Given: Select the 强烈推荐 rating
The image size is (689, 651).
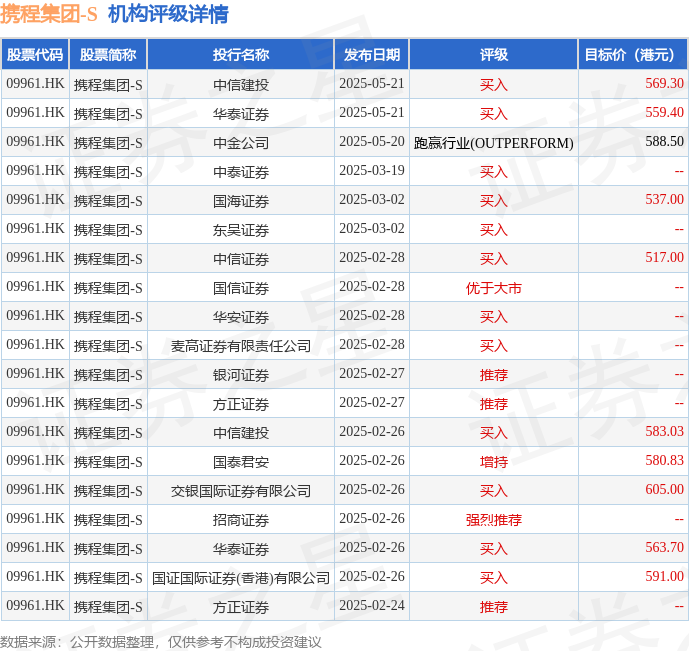Looking at the screenshot, I should click(x=493, y=520).
